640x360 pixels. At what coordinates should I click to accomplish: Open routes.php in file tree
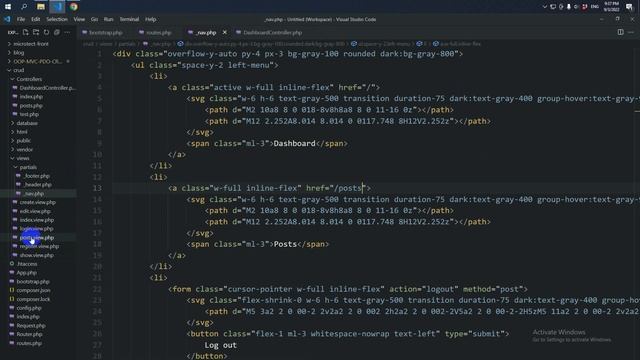pos(29,343)
